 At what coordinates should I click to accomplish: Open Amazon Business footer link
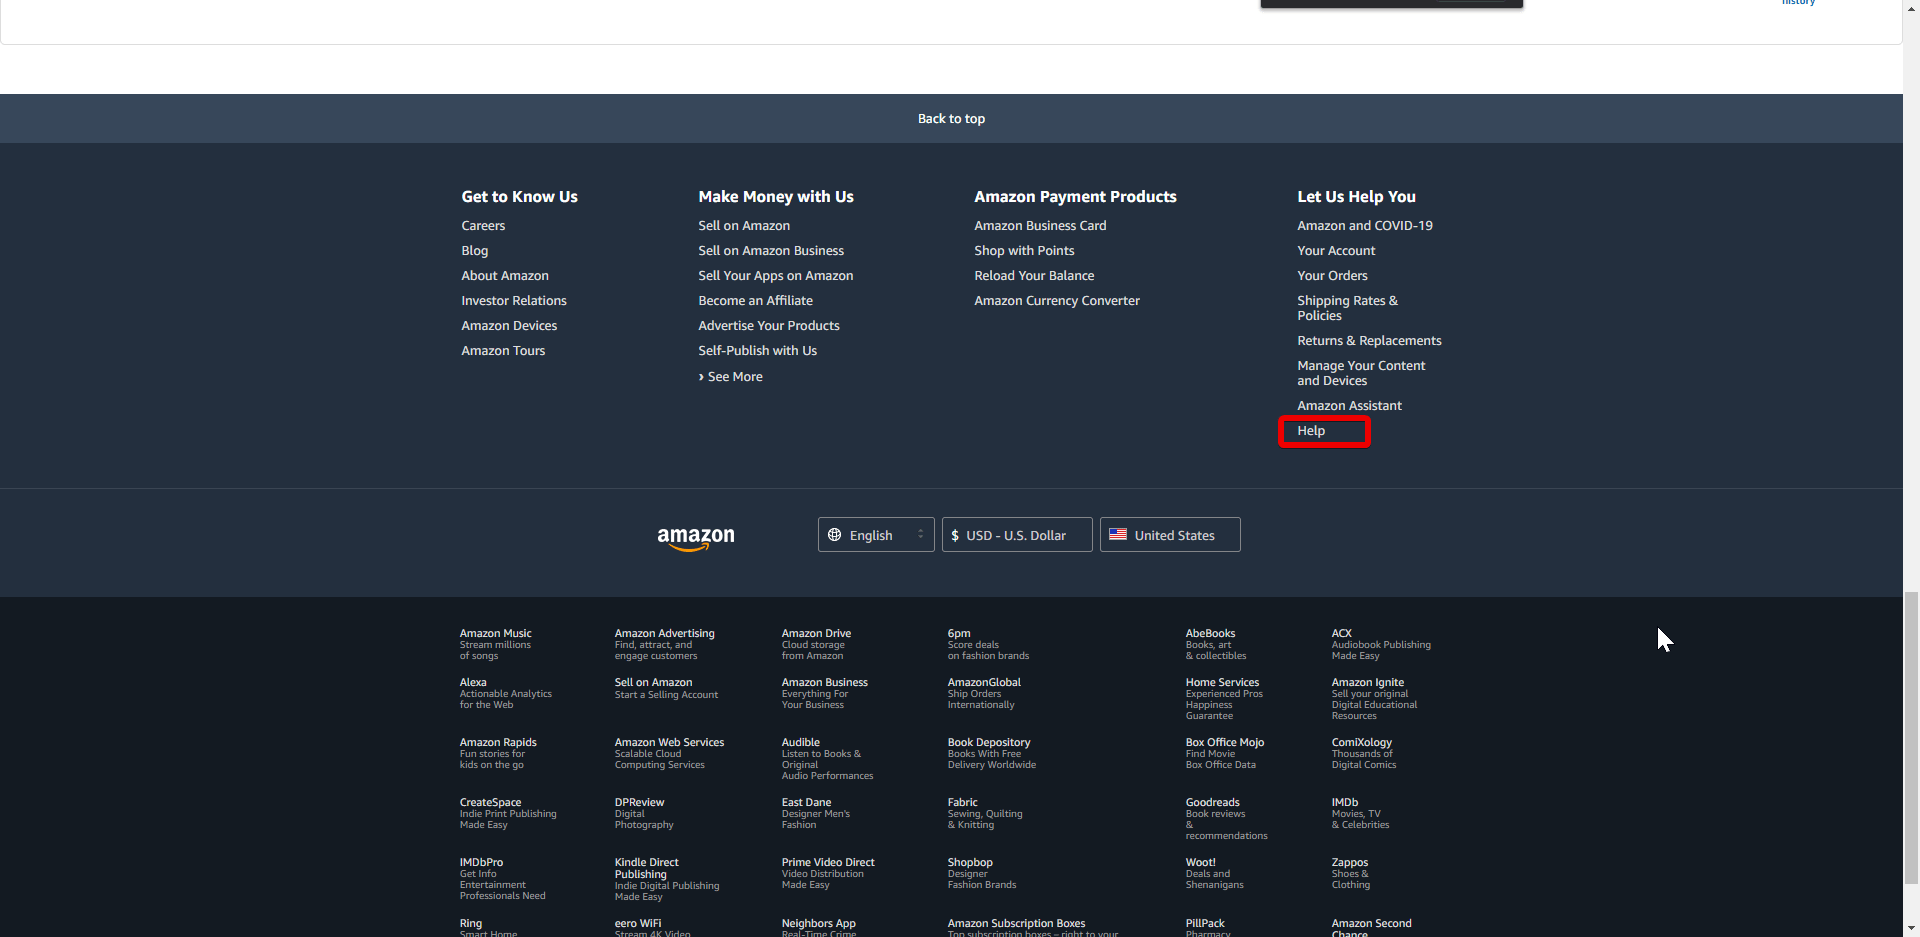click(824, 693)
